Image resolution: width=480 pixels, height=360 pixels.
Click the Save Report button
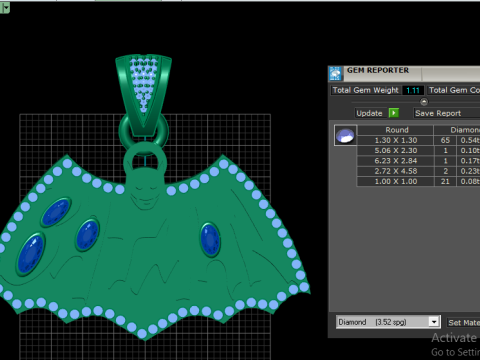click(447, 113)
